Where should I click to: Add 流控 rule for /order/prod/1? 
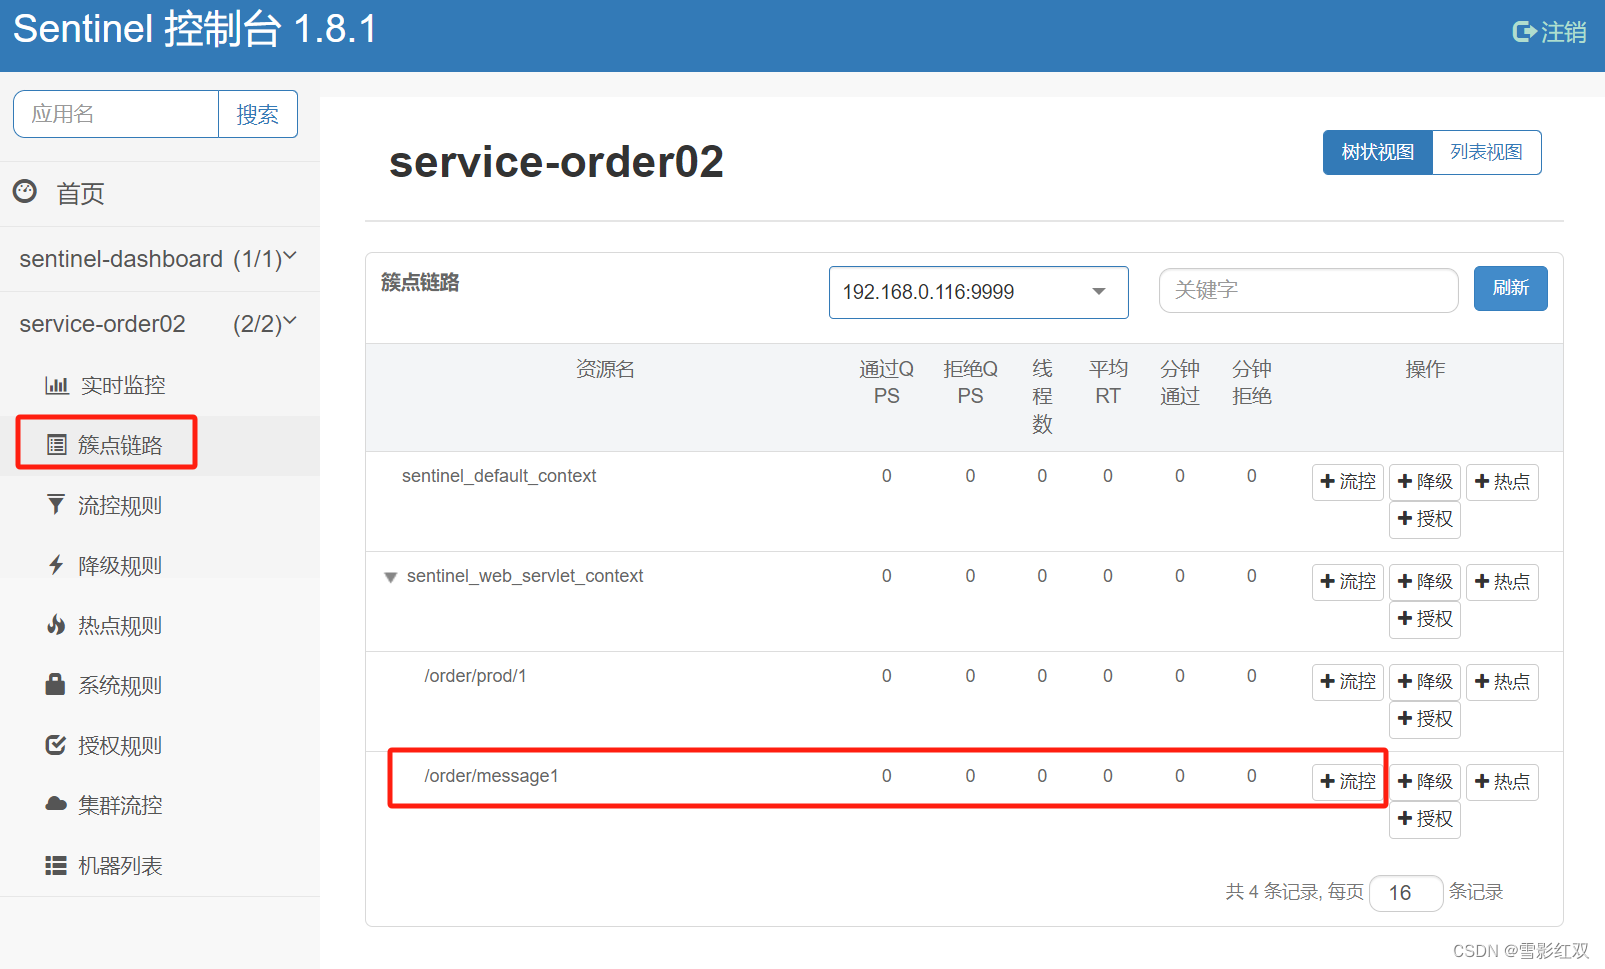(x=1347, y=682)
